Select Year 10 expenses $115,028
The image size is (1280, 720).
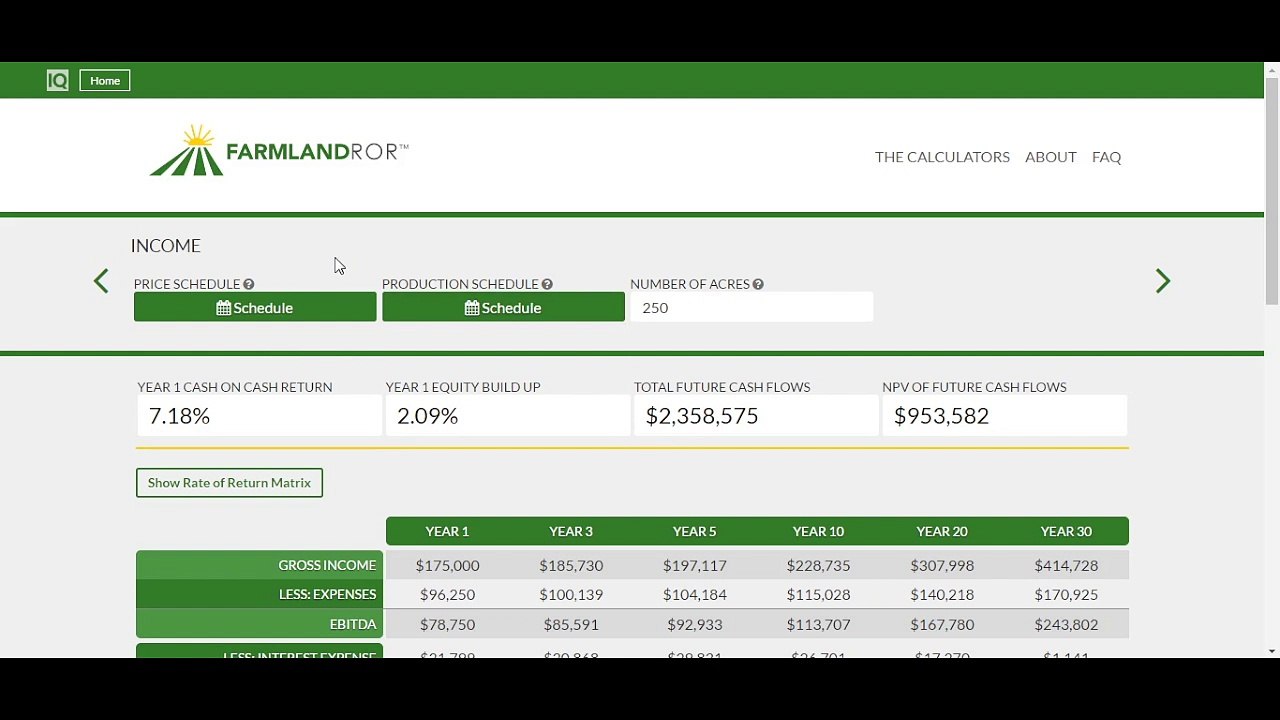(818, 594)
